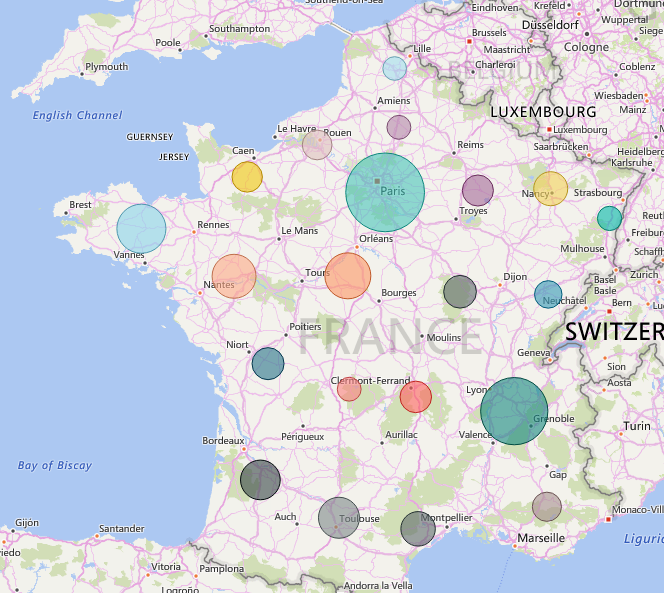Click the Andorra la Vella label
Viewport: 664px width, 593px height.
point(378,586)
